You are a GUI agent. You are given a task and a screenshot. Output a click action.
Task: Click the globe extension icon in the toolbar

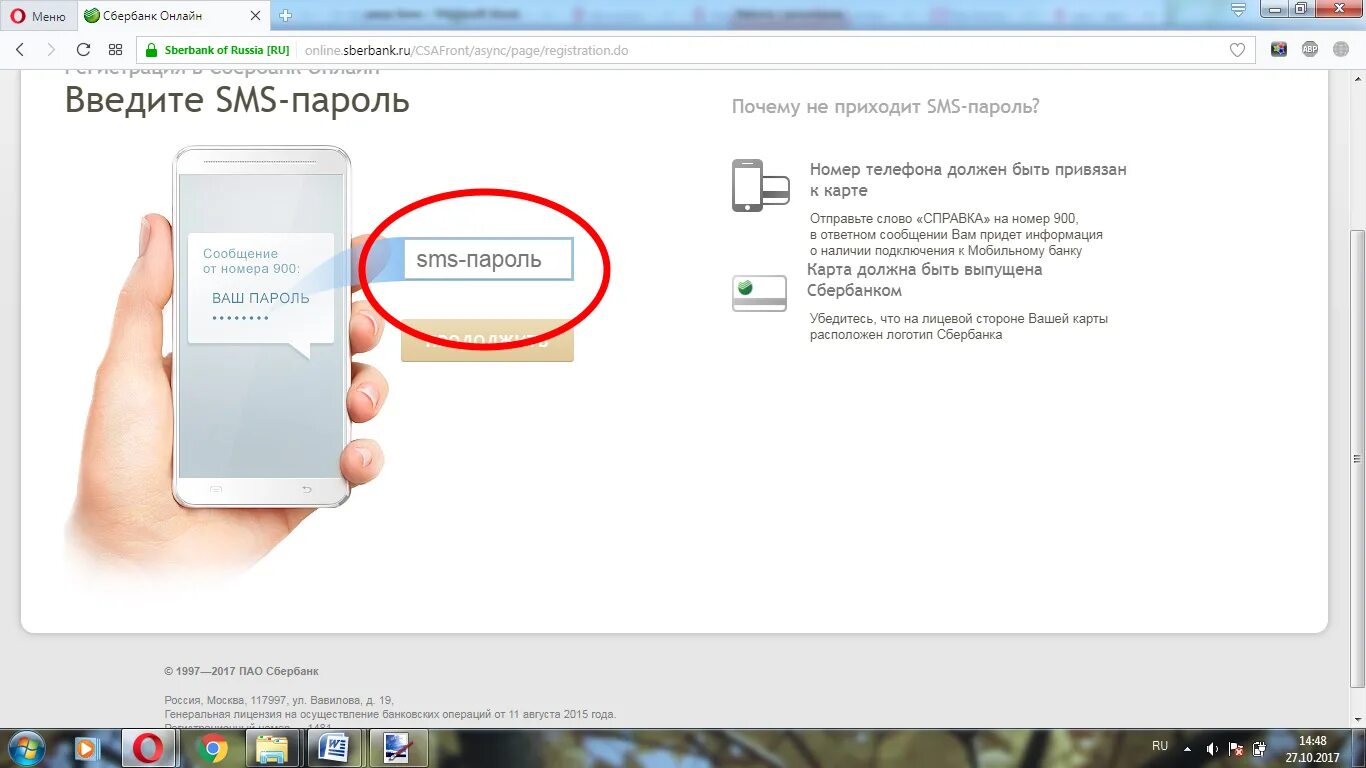point(1341,49)
